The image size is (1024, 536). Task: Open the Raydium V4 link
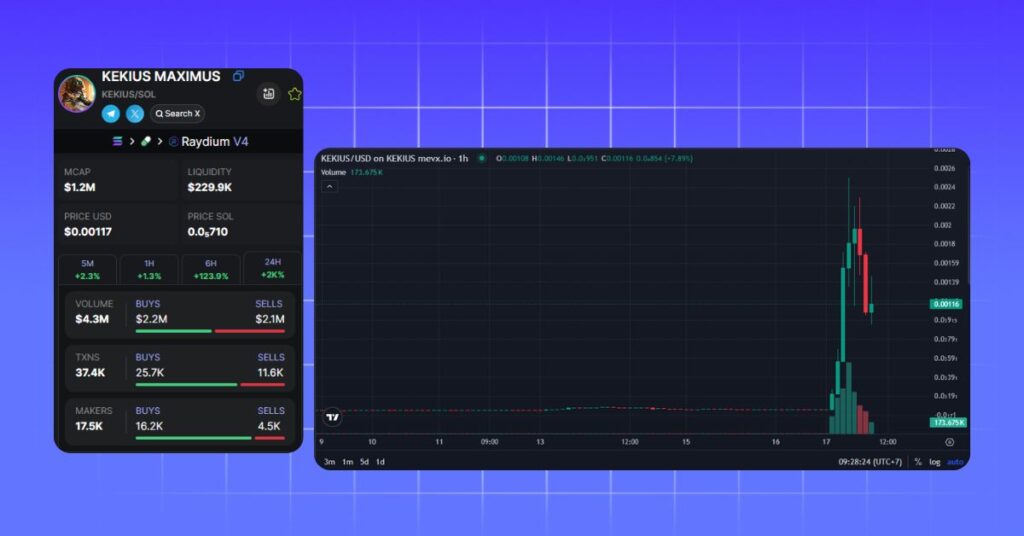coord(214,141)
